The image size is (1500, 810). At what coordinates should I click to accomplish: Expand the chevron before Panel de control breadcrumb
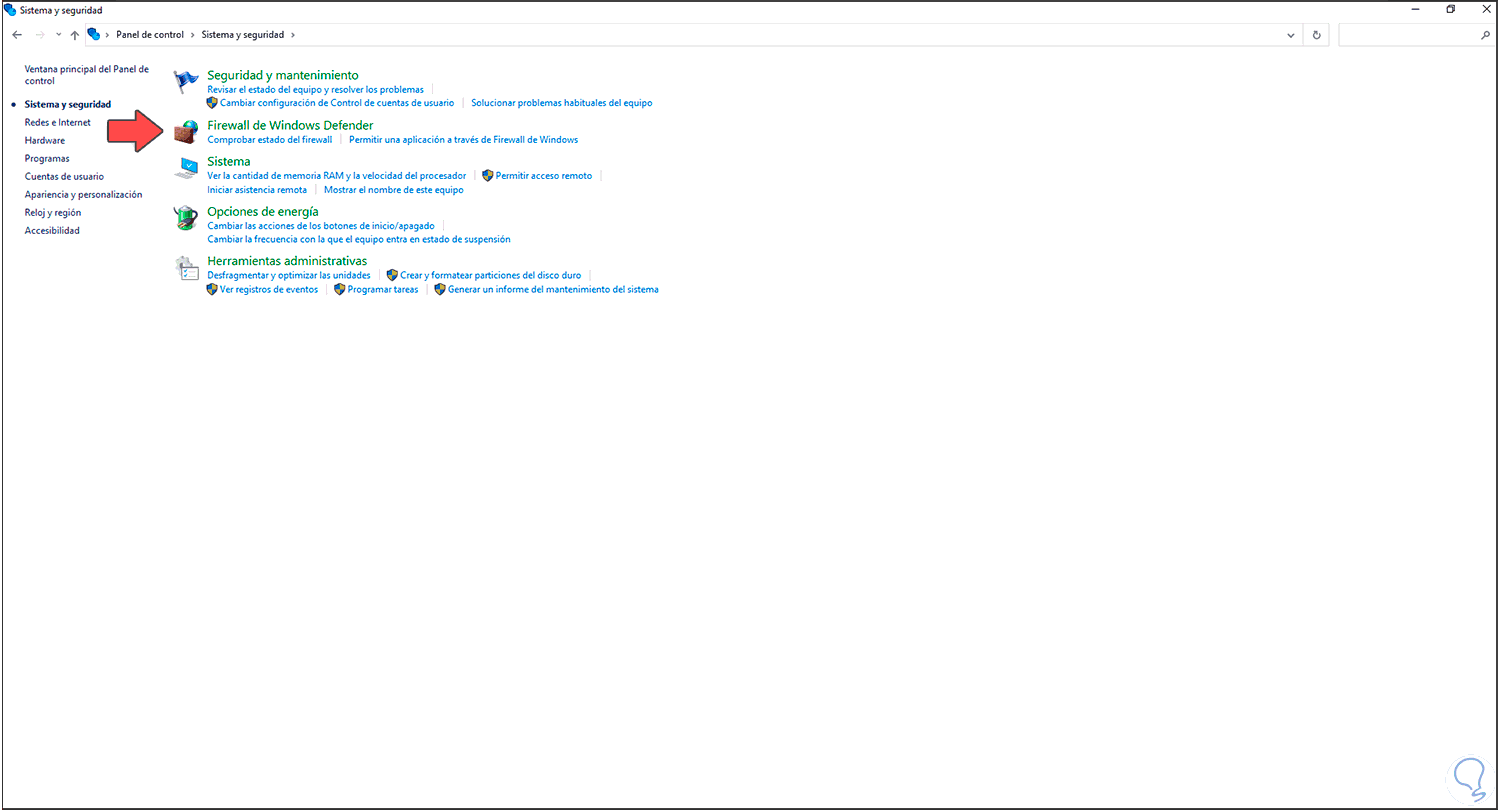(x=108, y=35)
